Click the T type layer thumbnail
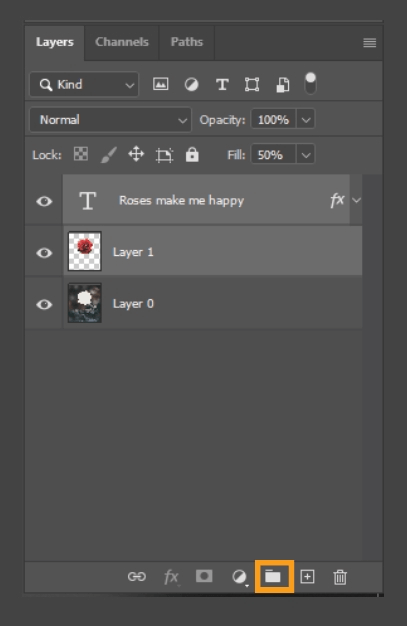The image size is (407, 626). click(87, 200)
